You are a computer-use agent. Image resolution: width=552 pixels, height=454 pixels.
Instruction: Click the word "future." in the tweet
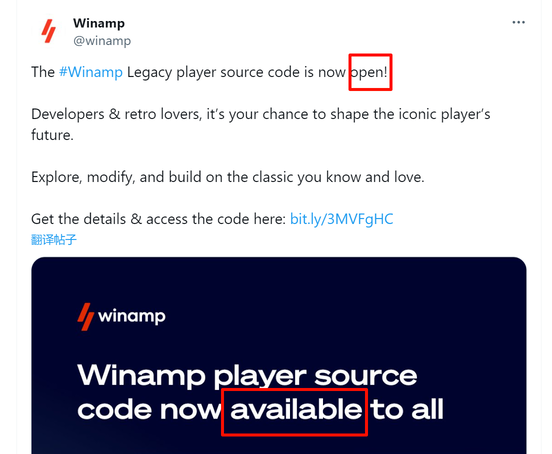point(52,135)
